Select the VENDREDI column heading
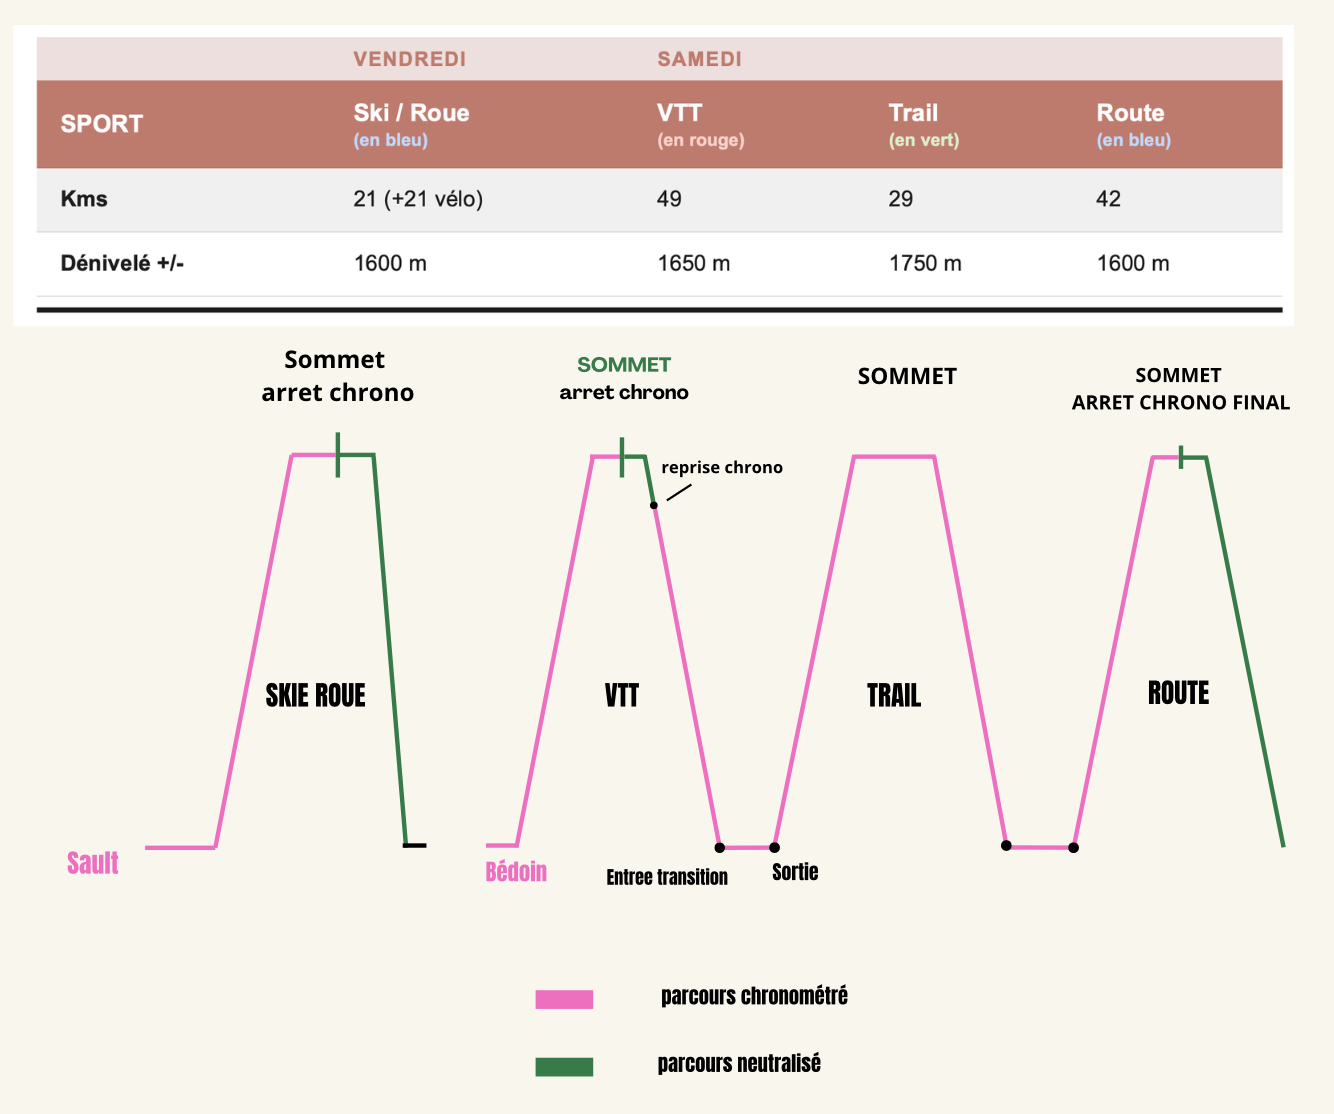The height and width of the screenshot is (1114, 1334). click(x=410, y=59)
